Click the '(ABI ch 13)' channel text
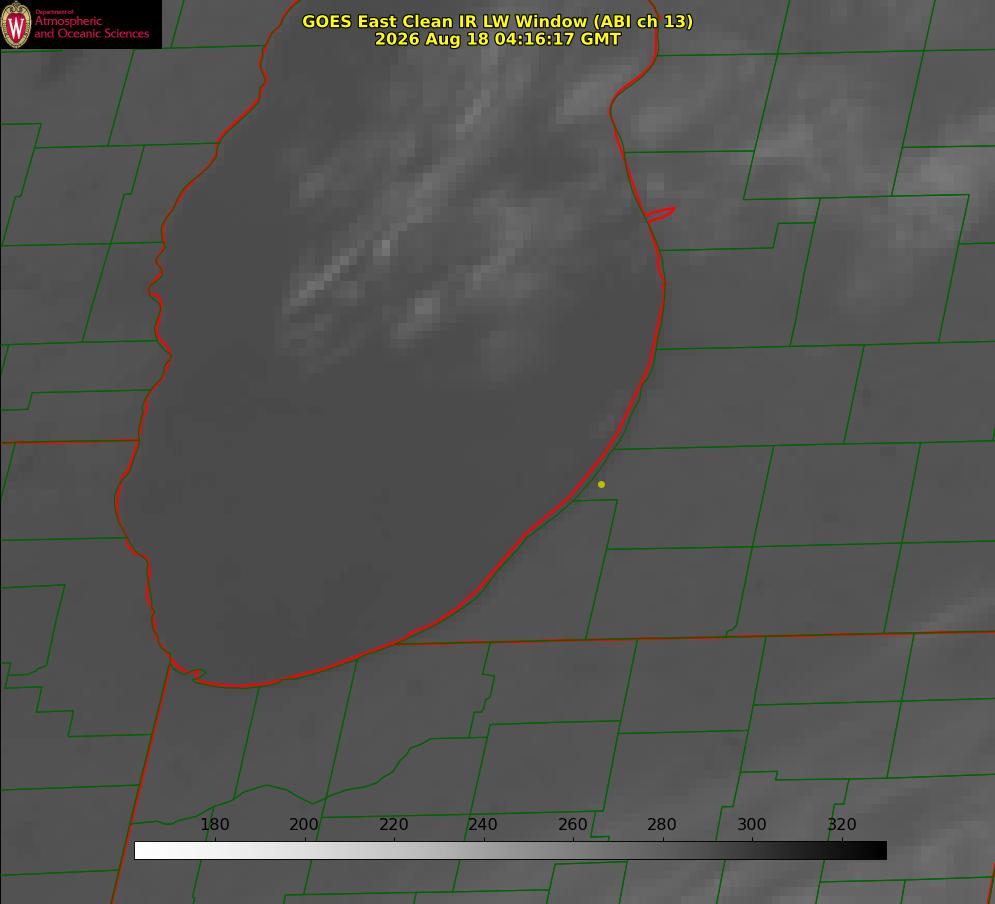Viewport: 995px width, 904px height. pyautogui.click(x=643, y=21)
